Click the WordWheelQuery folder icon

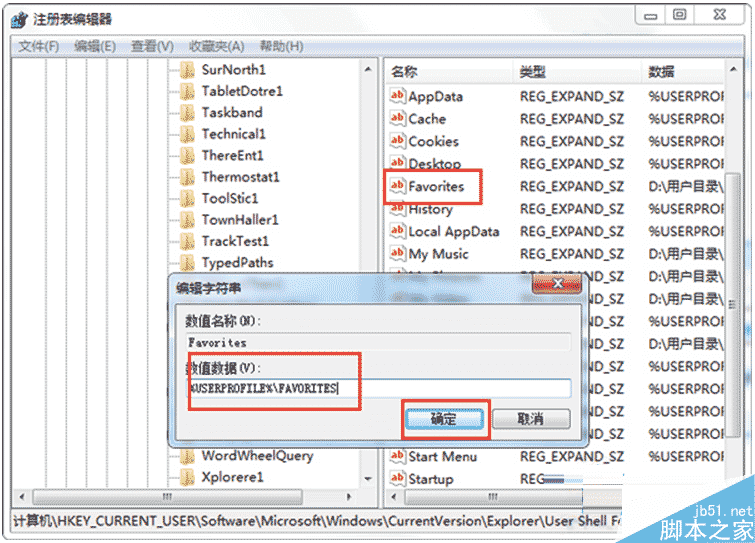click(x=187, y=456)
